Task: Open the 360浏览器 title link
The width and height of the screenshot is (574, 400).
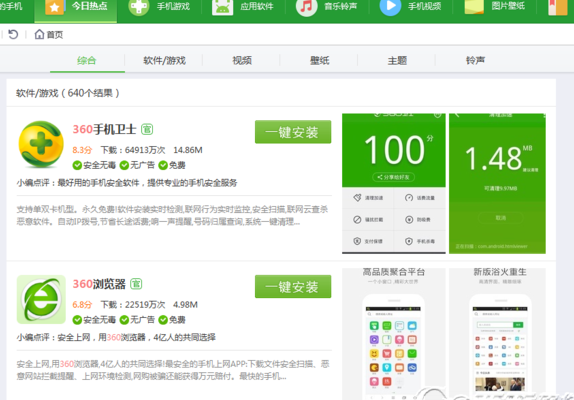Action: [99, 284]
